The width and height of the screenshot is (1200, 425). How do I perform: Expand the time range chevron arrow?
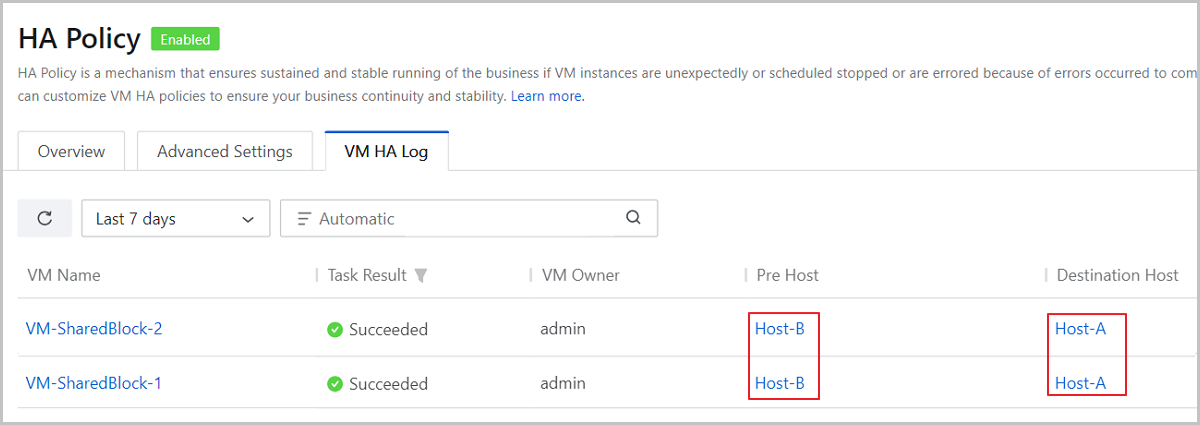[248, 219]
